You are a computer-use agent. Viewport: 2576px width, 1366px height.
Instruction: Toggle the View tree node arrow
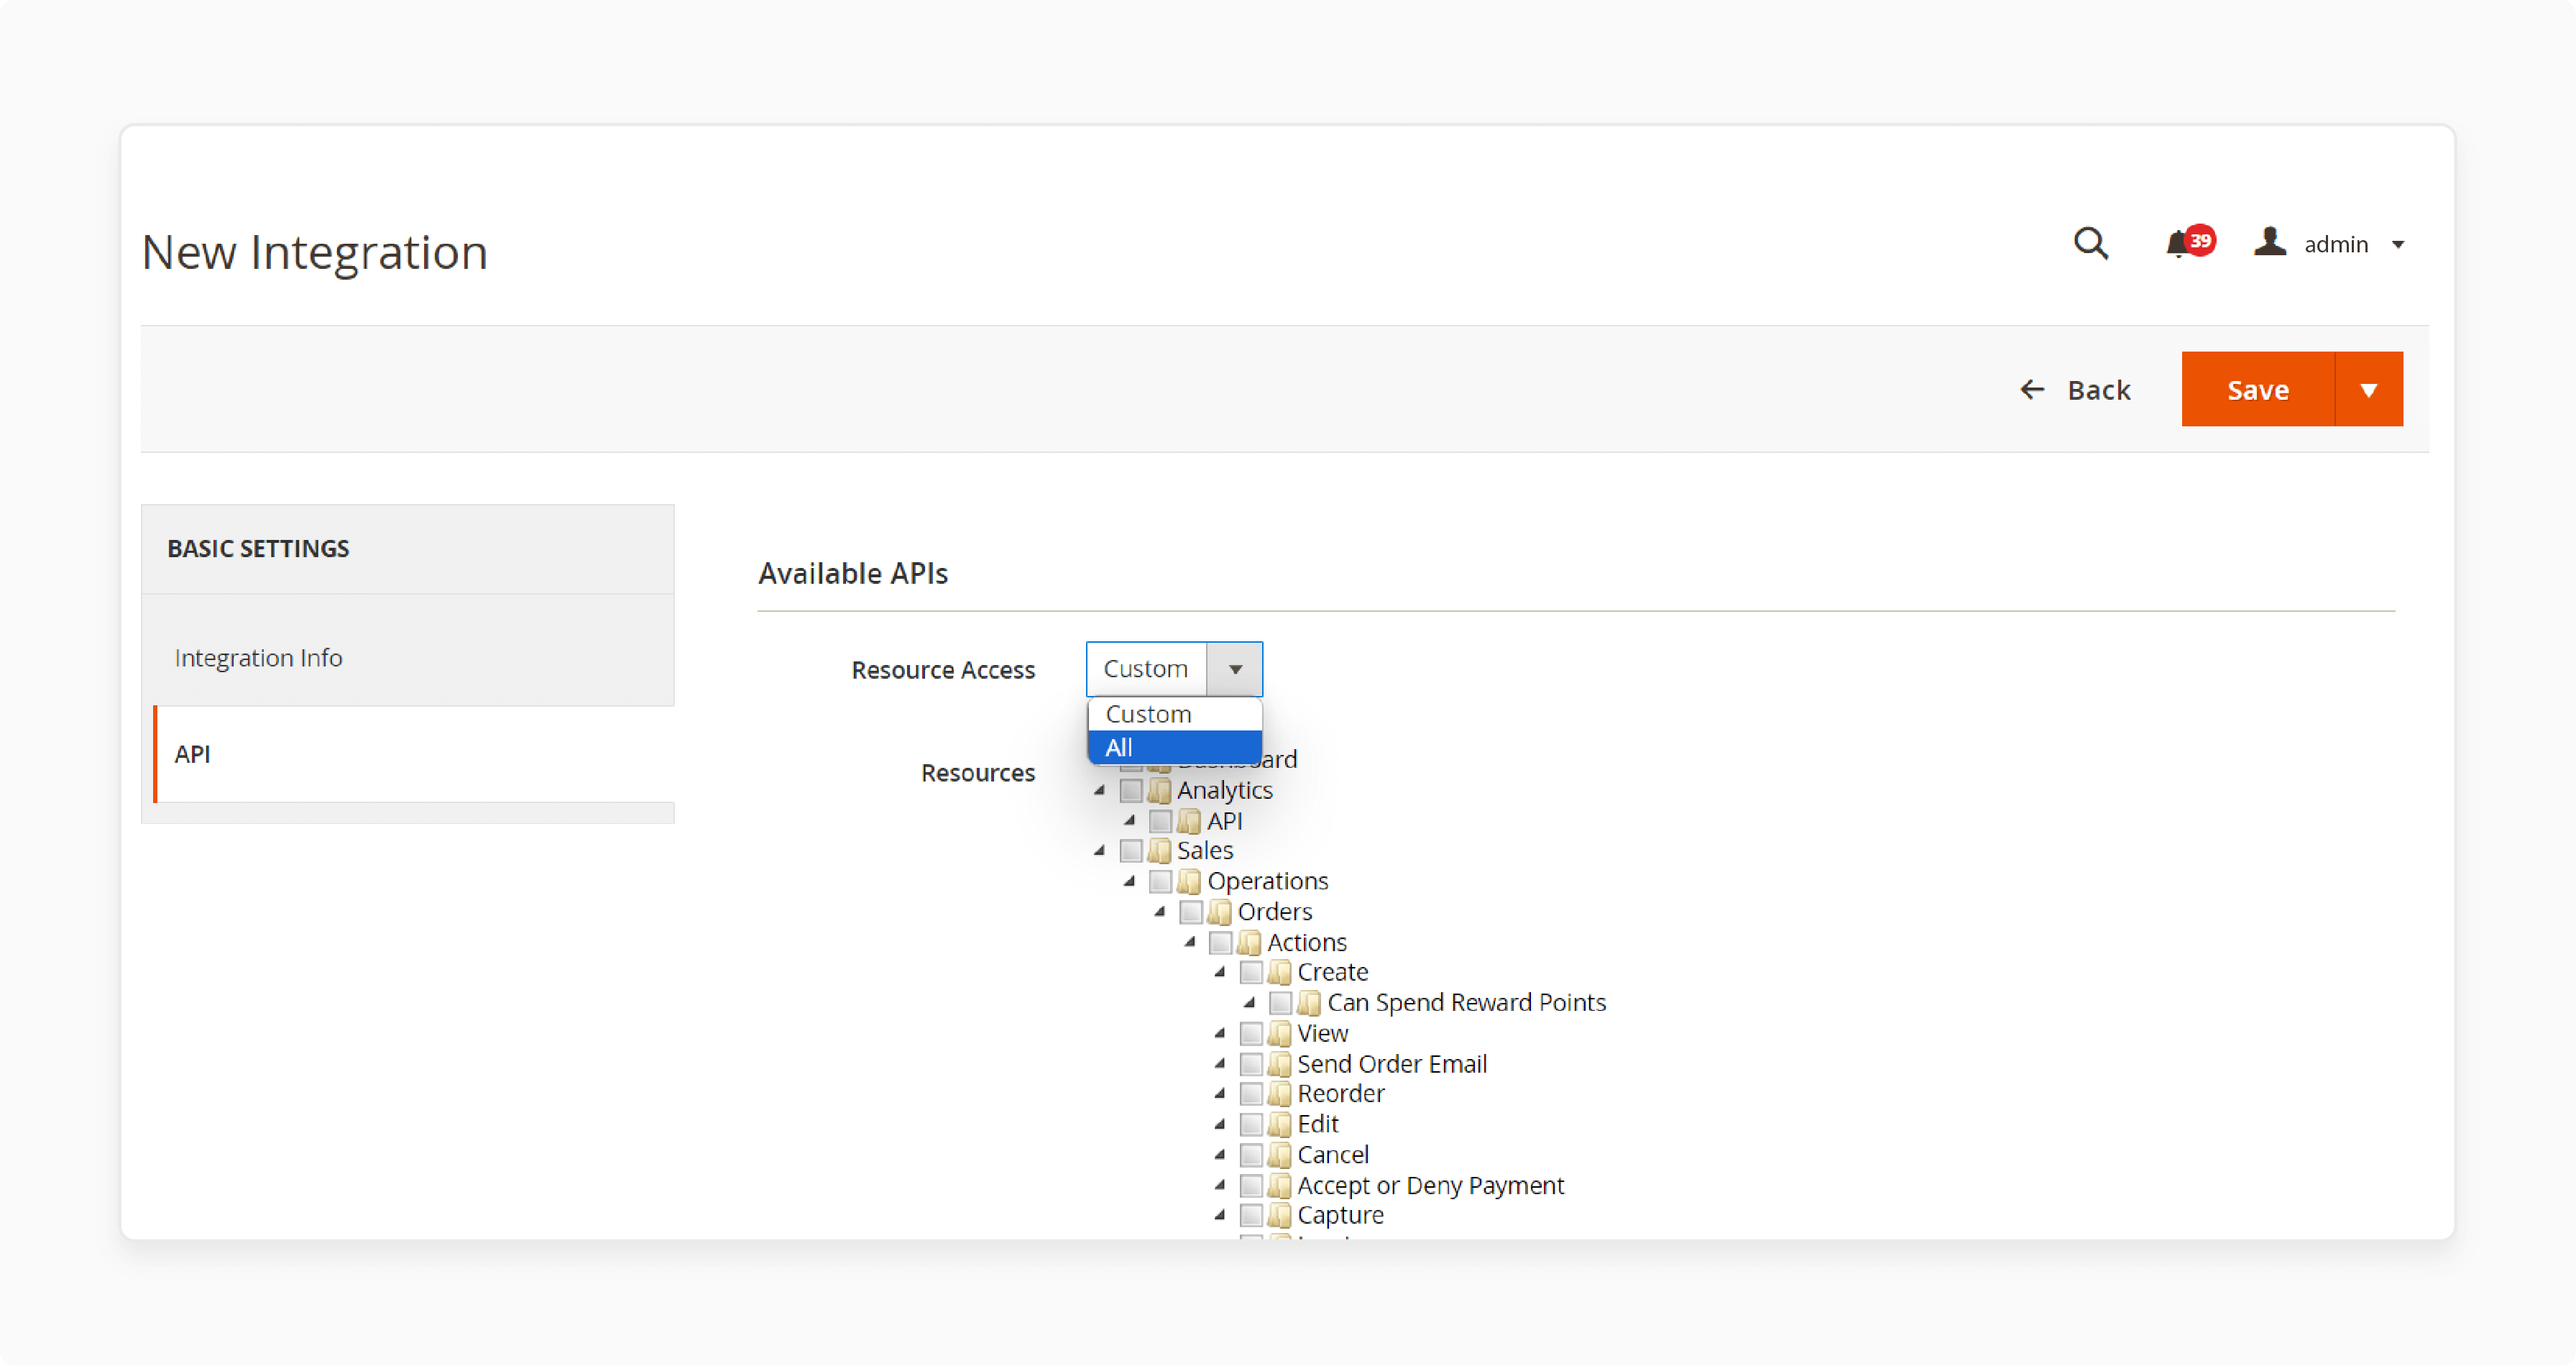[x=1220, y=1034]
